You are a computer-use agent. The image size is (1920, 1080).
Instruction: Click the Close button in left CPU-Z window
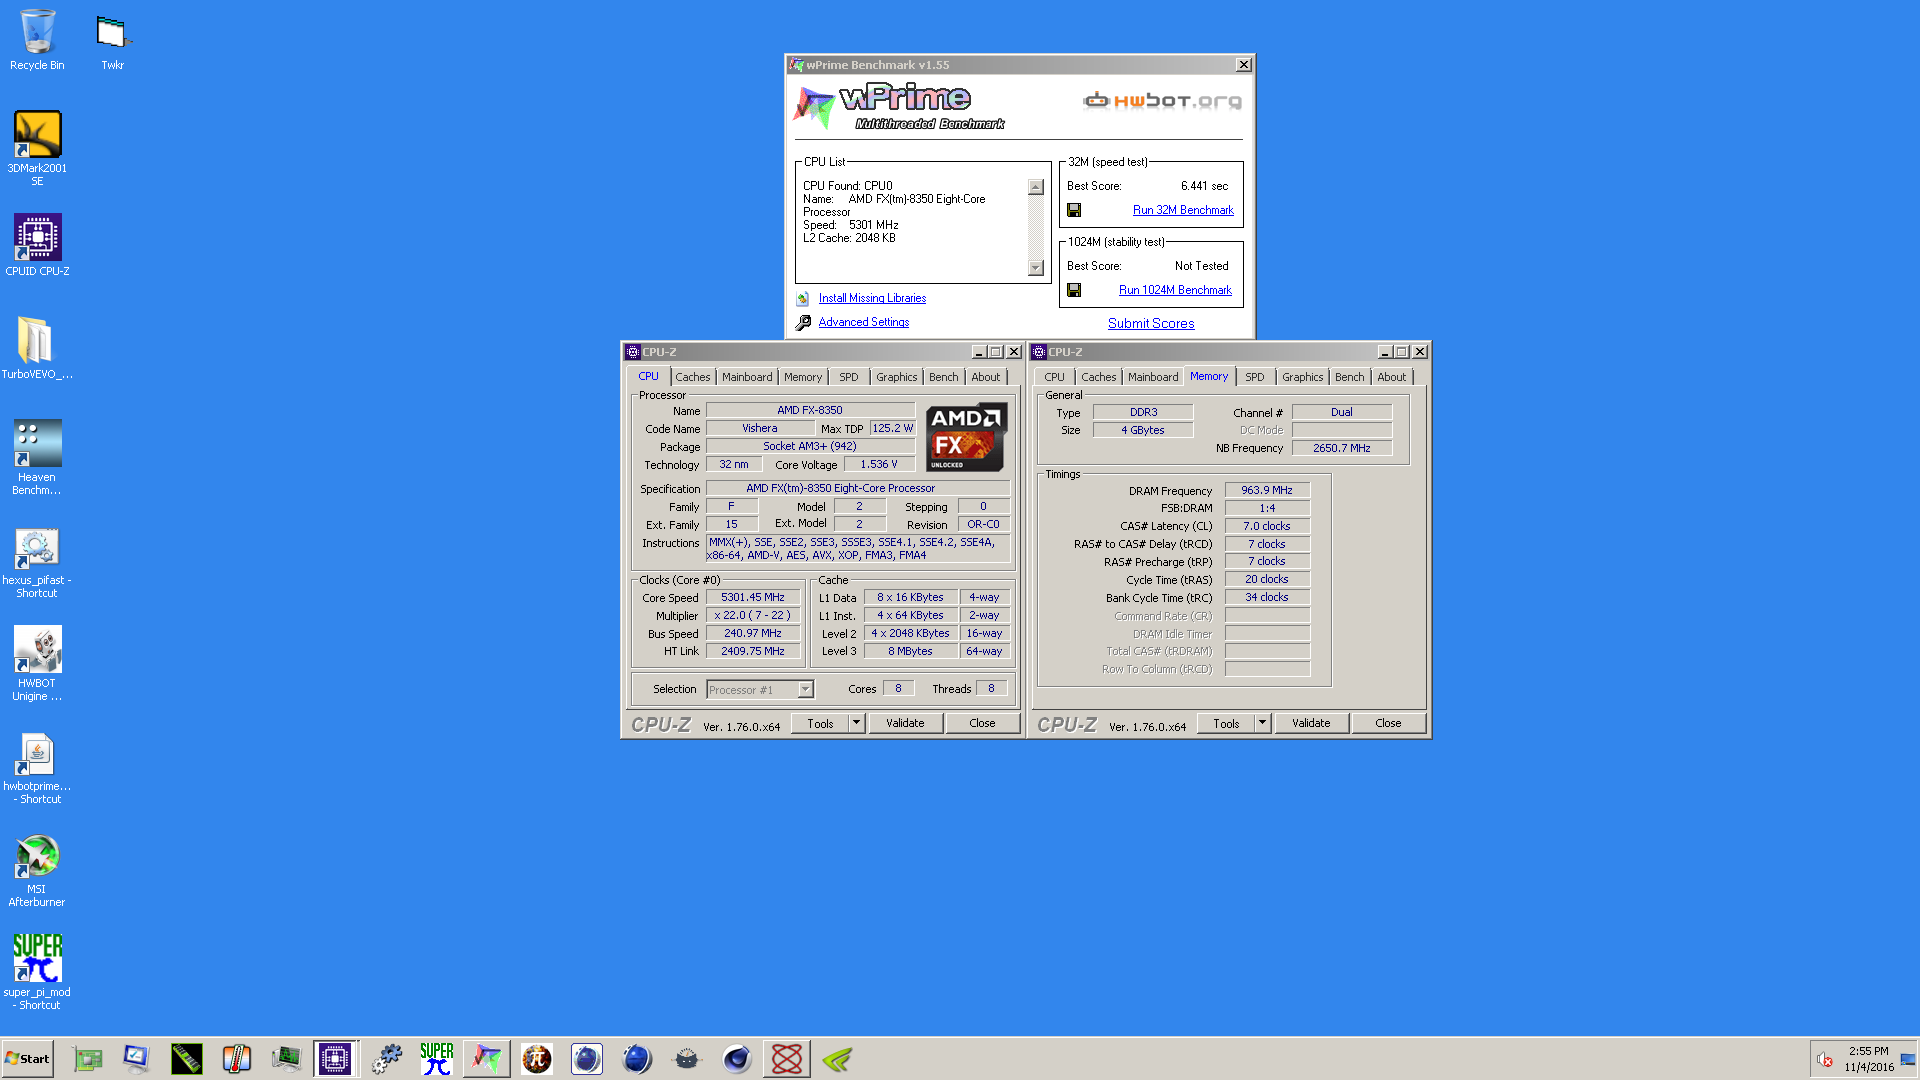(982, 723)
